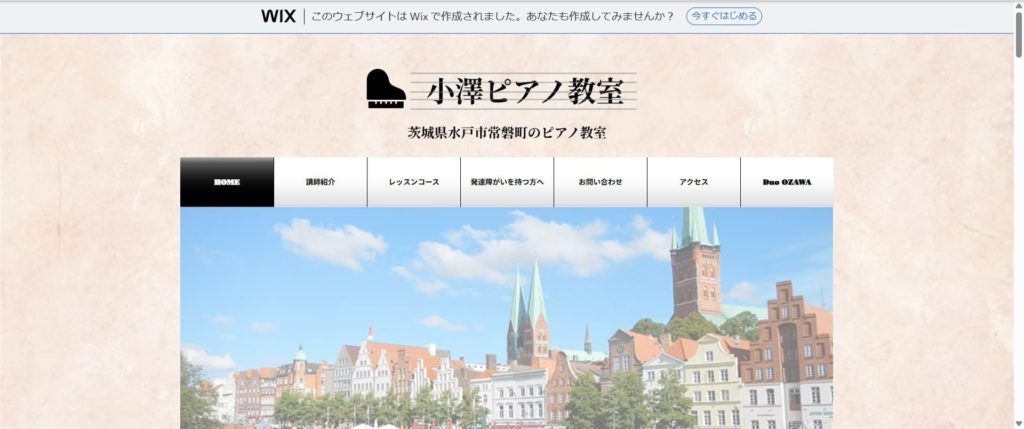1024x429 pixels.
Task: Click the WIX logo in top banner
Action: (277, 16)
